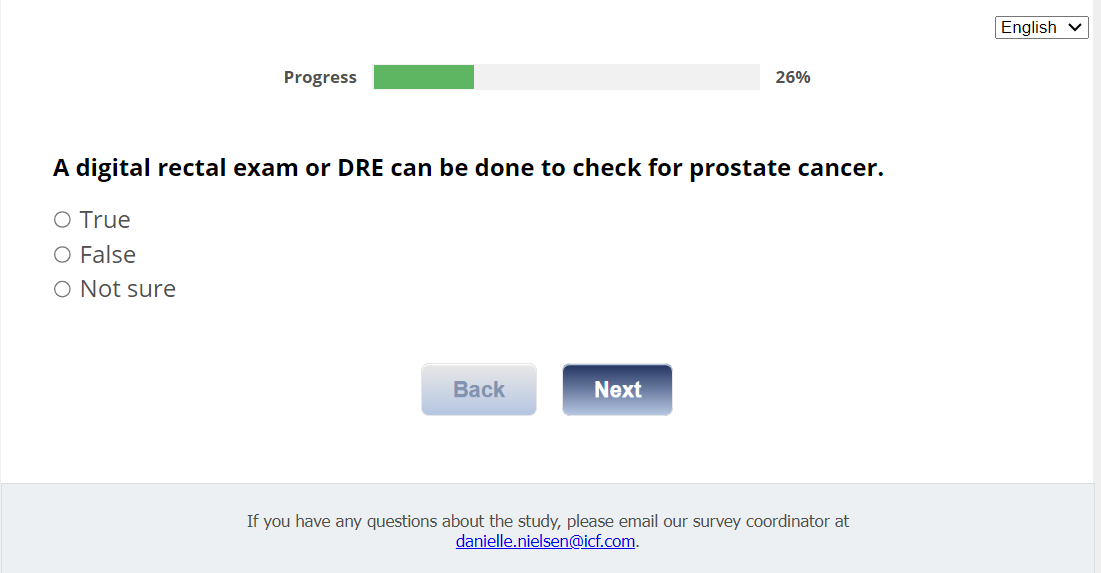This screenshot has width=1101, height=573.
Task: Select the False radio button
Action: point(62,255)
